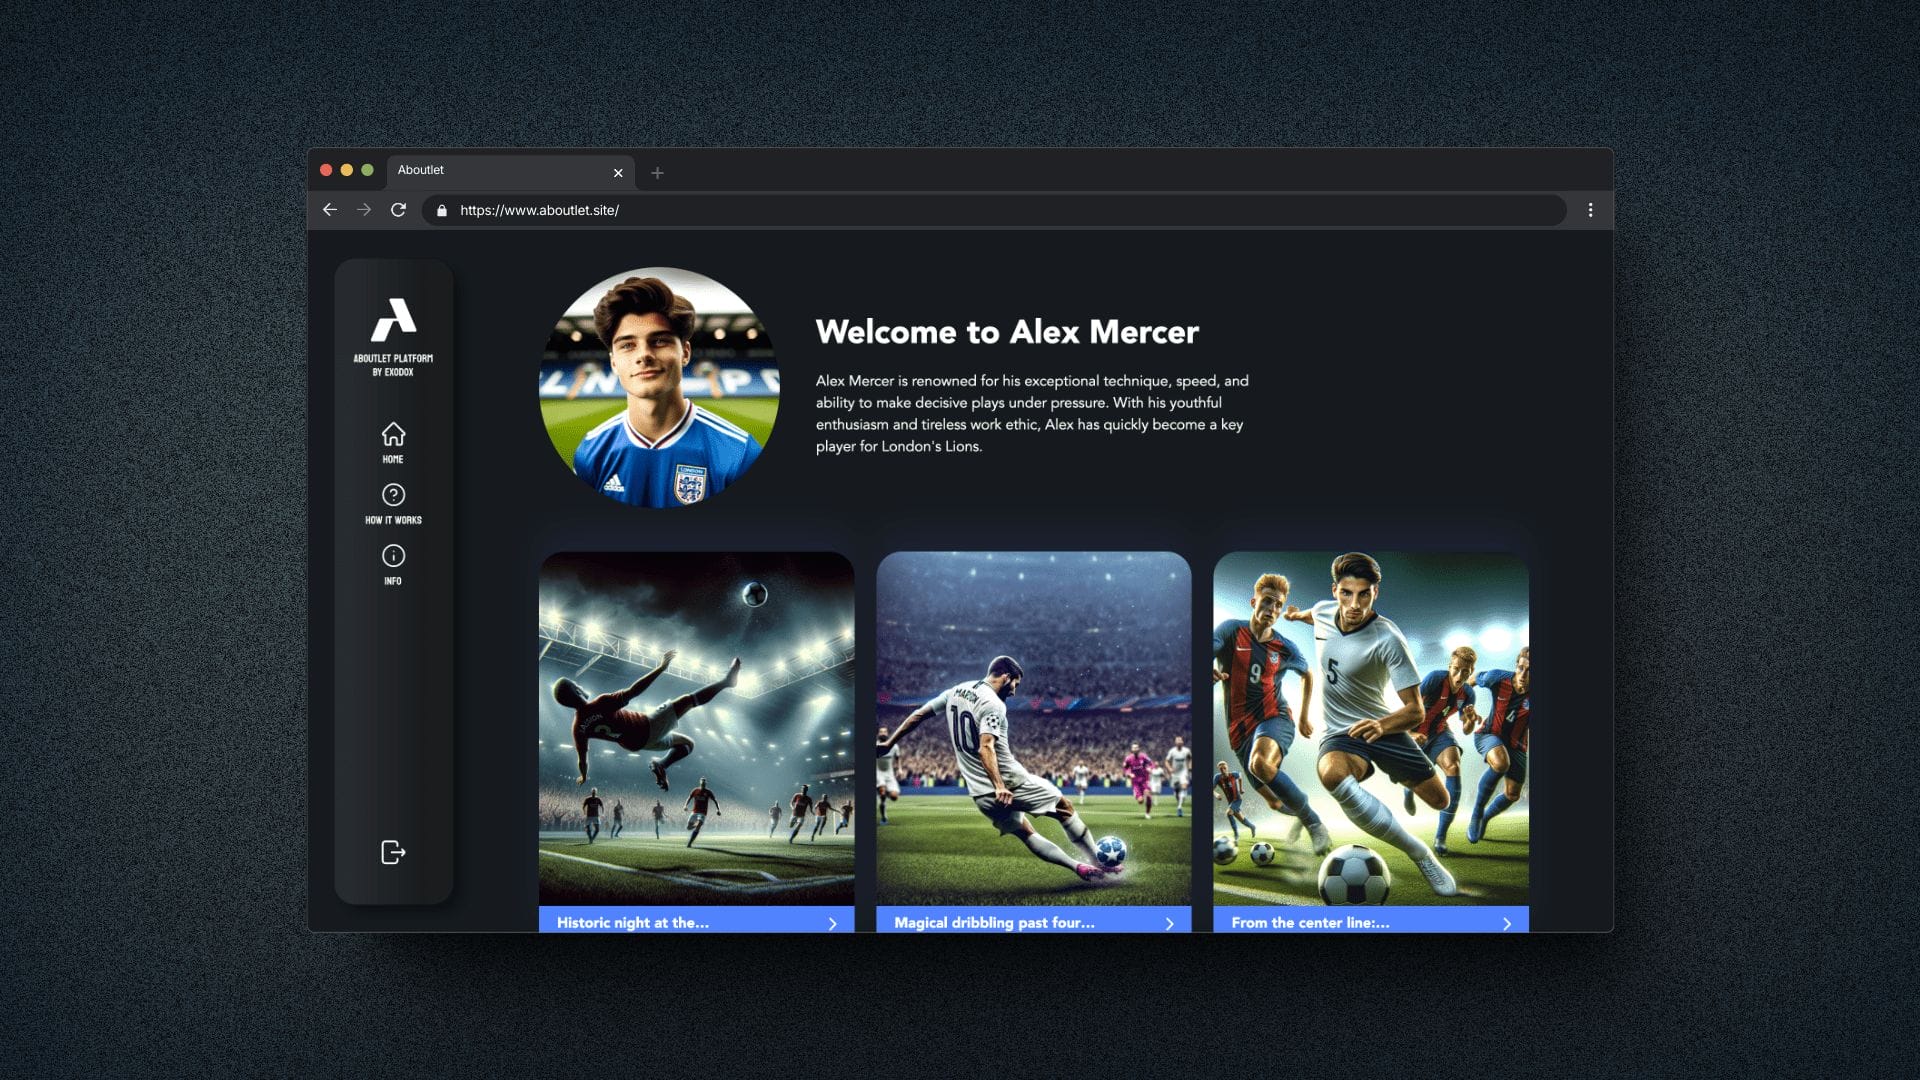
Task: Expand the Magical dribbling past four... chevron
Action: coord(1169,923)
